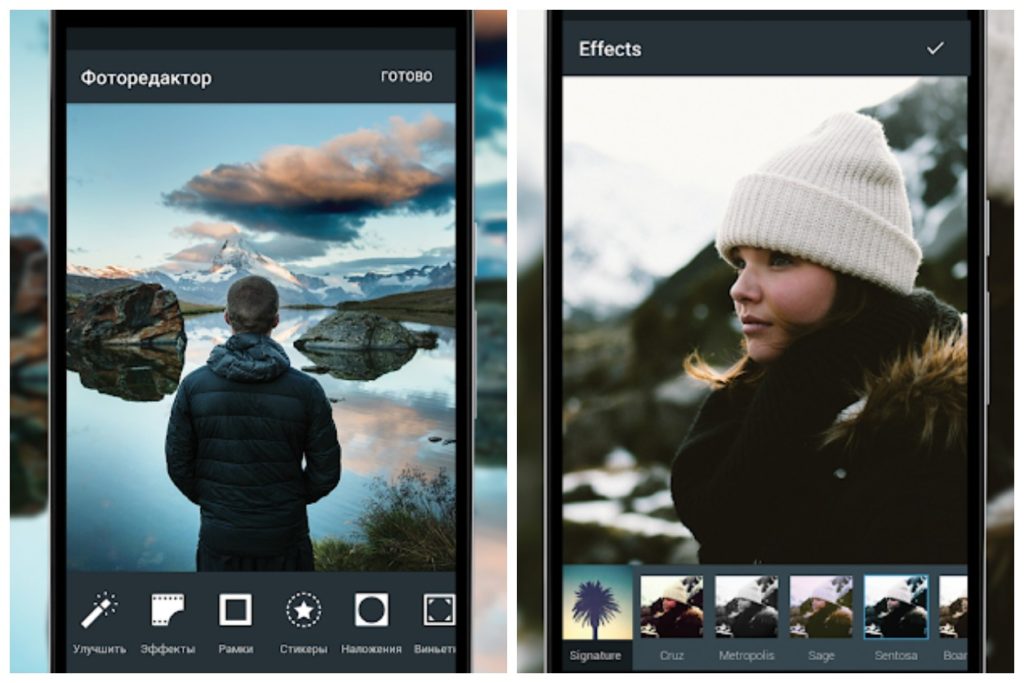
Task: Click the Фоторедактор title
Action: pos(146,78)
